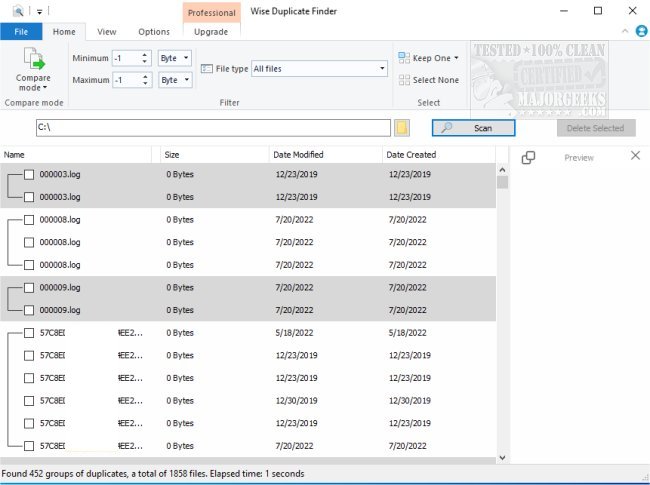Click the Preview panel pop-out icon
Image resolution: width=650 pixels, height=485 pixels.
pyautogui.click(x=529, y=158)
